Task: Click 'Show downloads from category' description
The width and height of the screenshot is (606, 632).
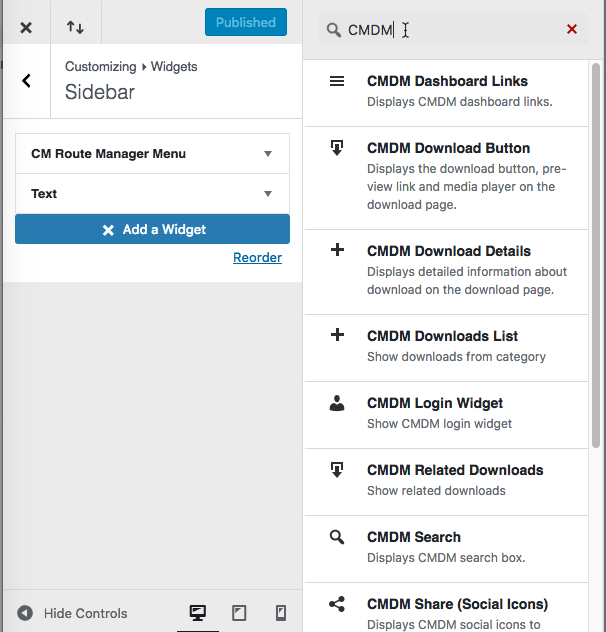Action: coord(456,357)
